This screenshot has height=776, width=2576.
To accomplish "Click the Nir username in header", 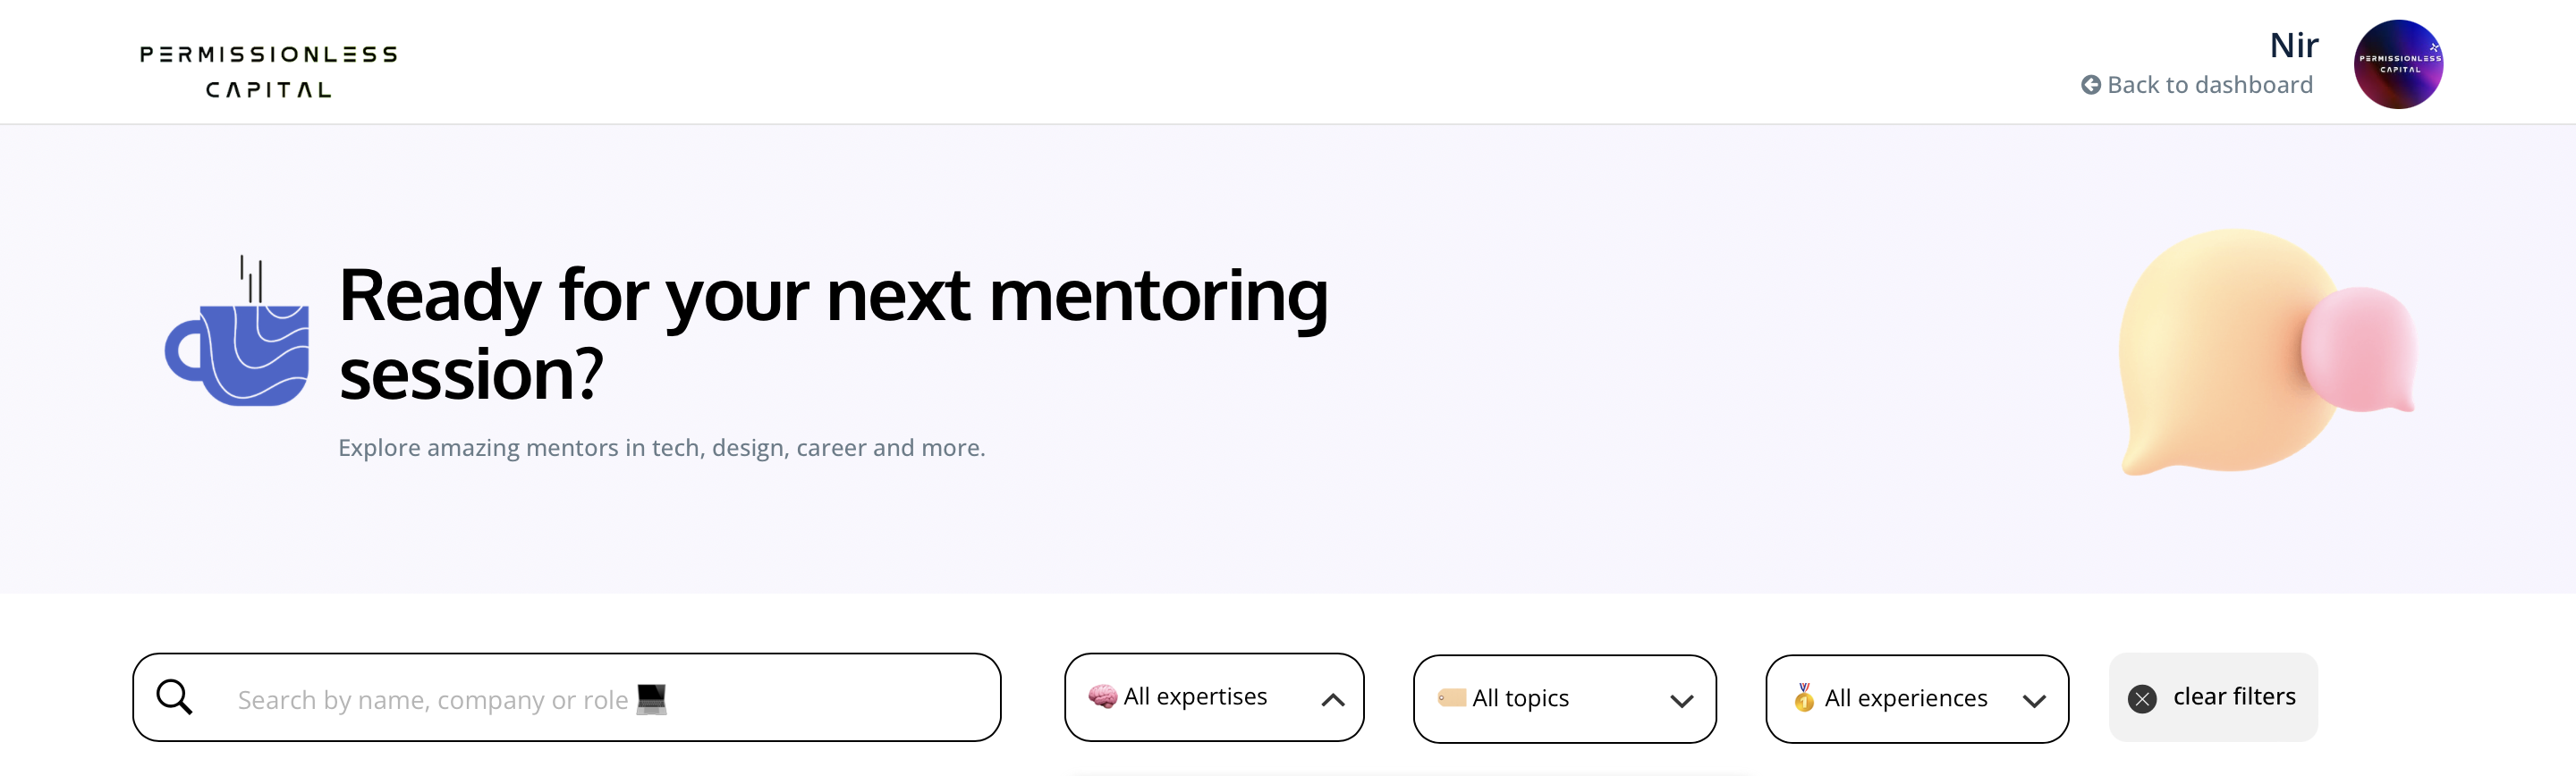I will [2293, 45].
